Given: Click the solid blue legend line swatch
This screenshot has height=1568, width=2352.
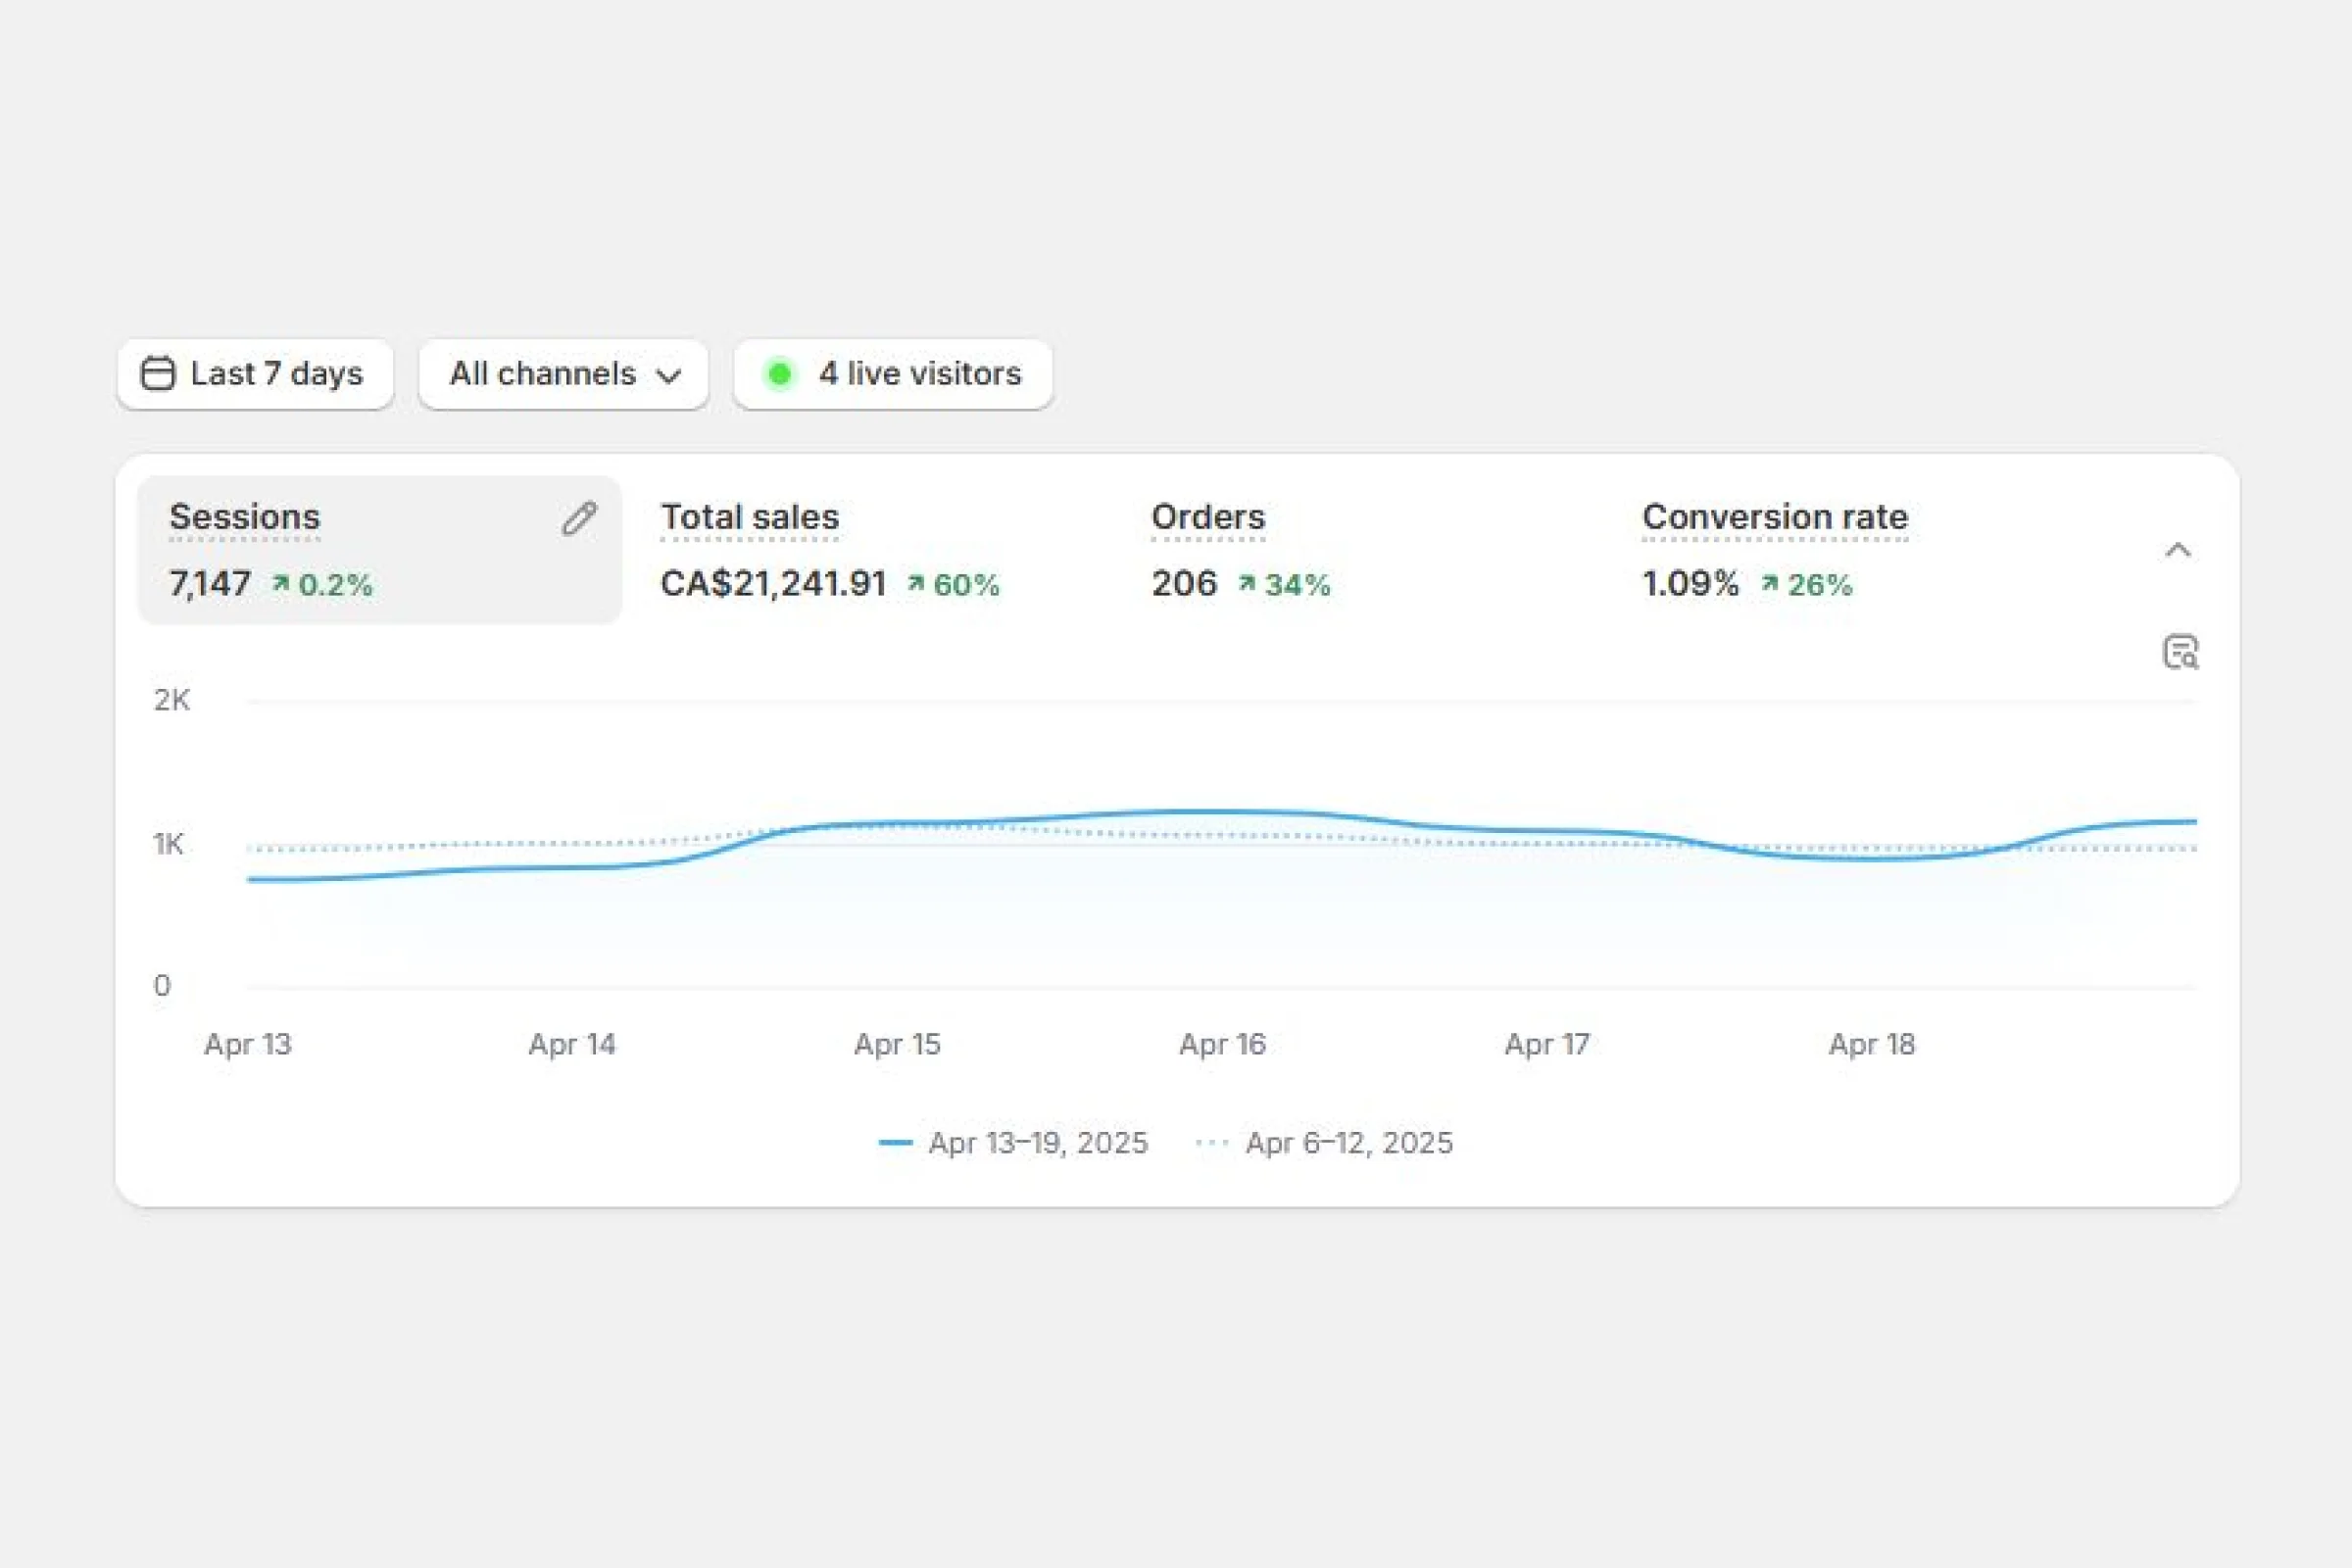Looking at the screenshot, I should click(x=895, y=1143).
